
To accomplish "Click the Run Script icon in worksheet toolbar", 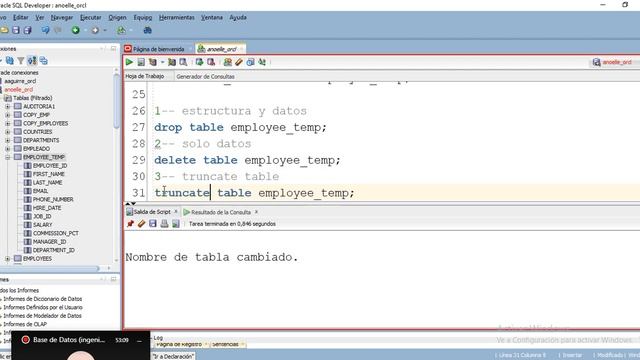I will (141, 62).
